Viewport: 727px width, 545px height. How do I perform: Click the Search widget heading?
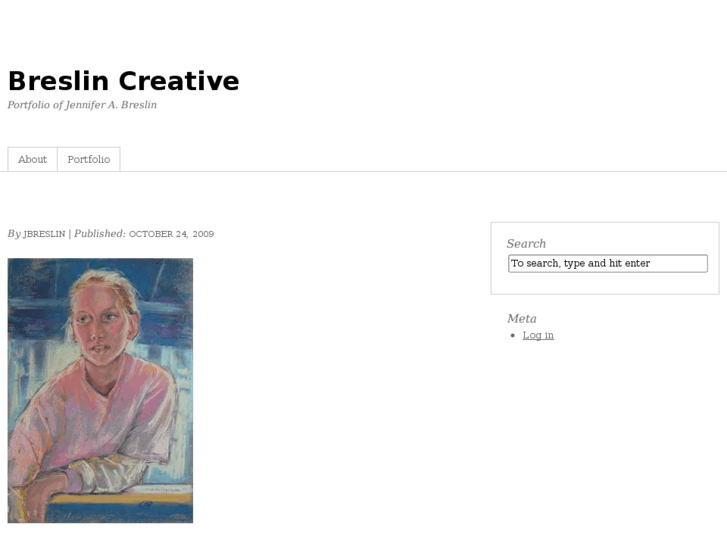[x=526, y=244]
